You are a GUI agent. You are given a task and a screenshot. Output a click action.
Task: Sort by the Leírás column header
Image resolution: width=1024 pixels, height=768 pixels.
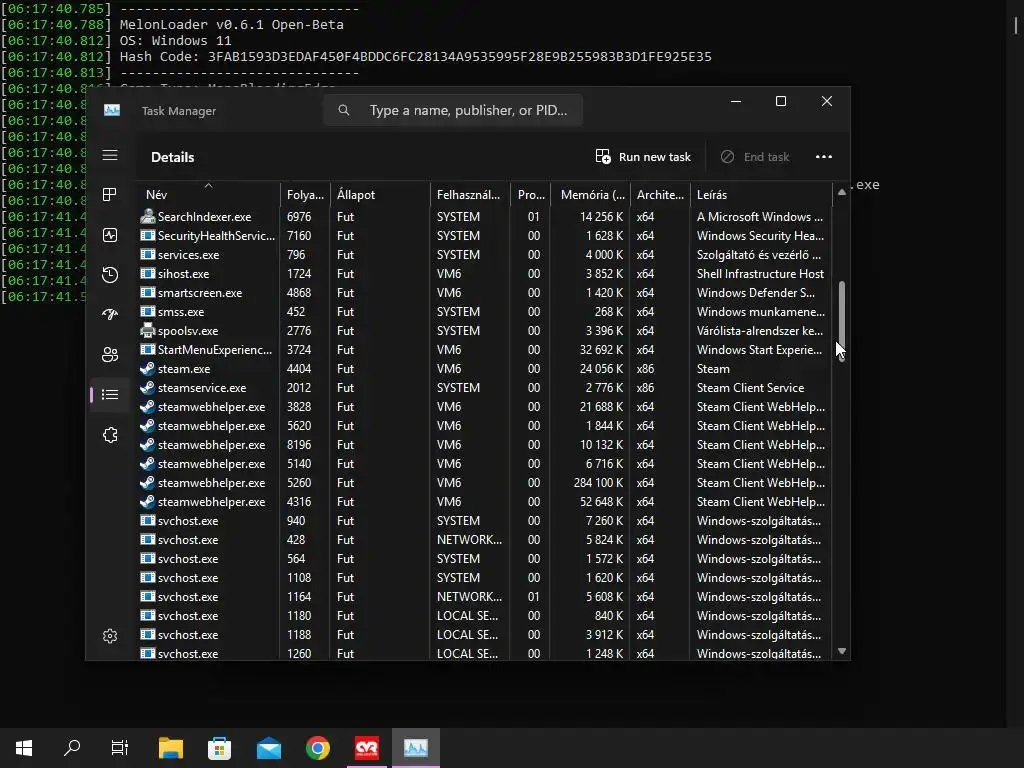tap(761, 195)
